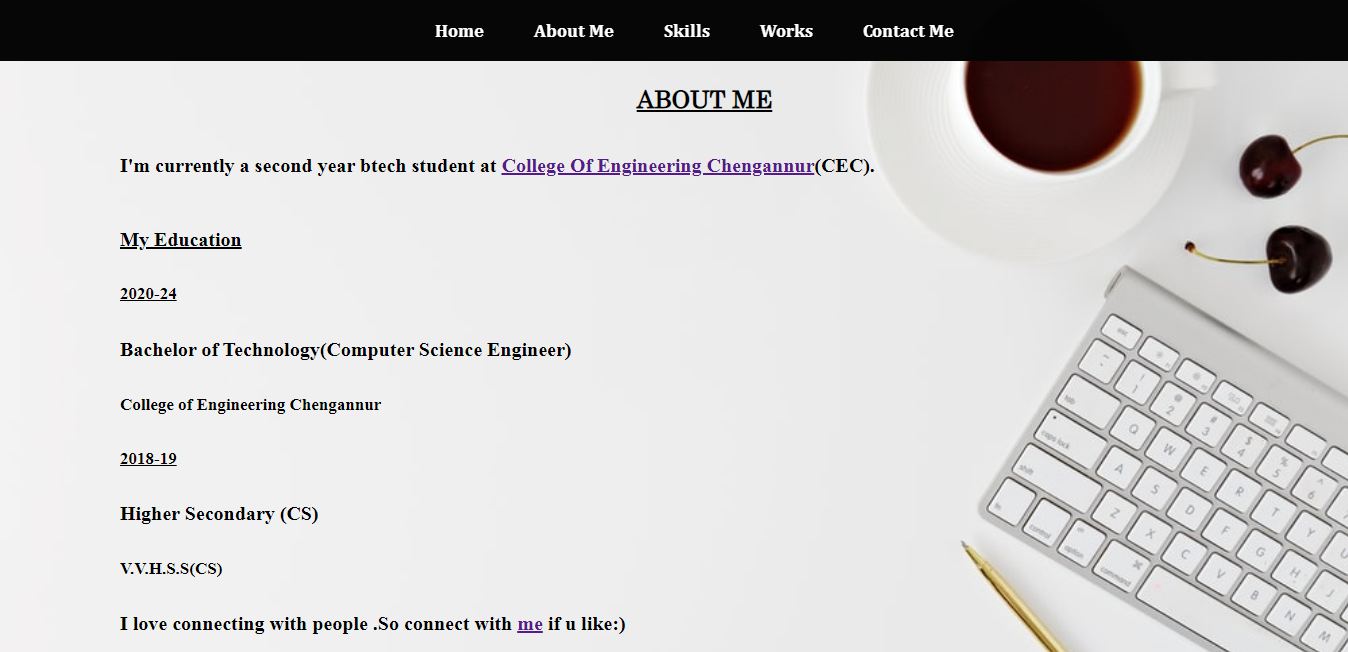Click the "I'm currently a second year" sentence
Viewport: 1348px width, 652px height.
point(497,166)
